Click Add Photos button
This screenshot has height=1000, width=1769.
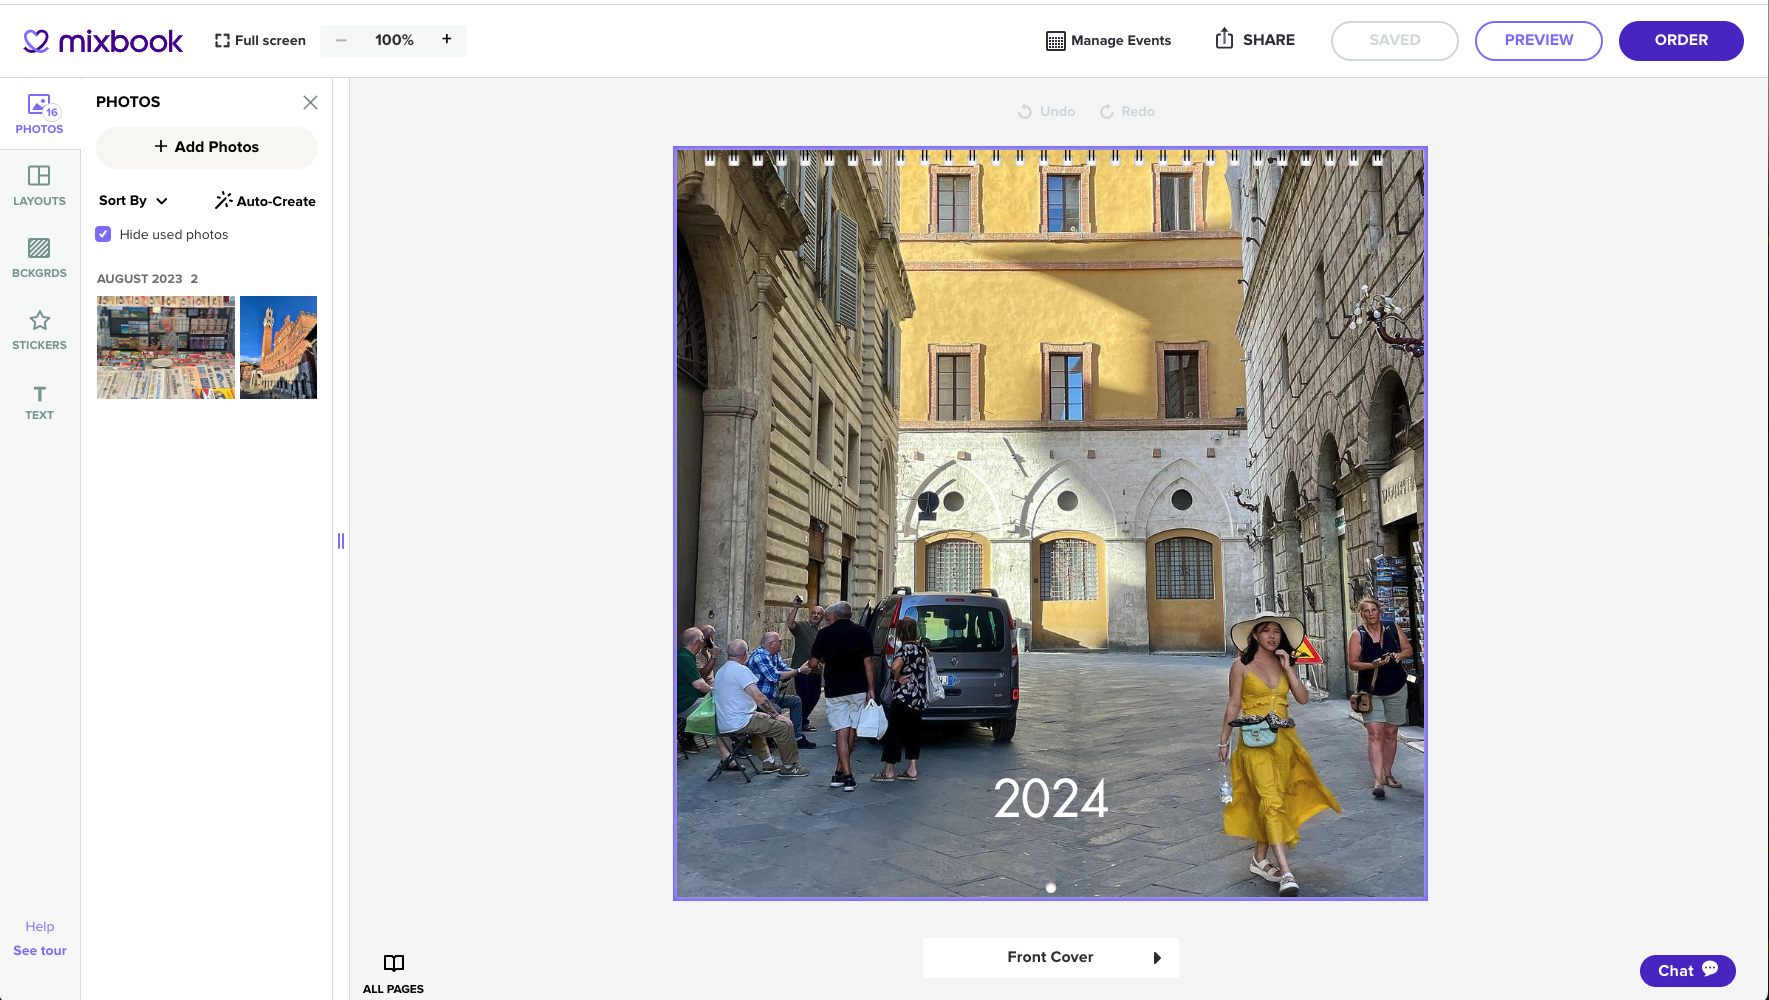click(207, 147)
